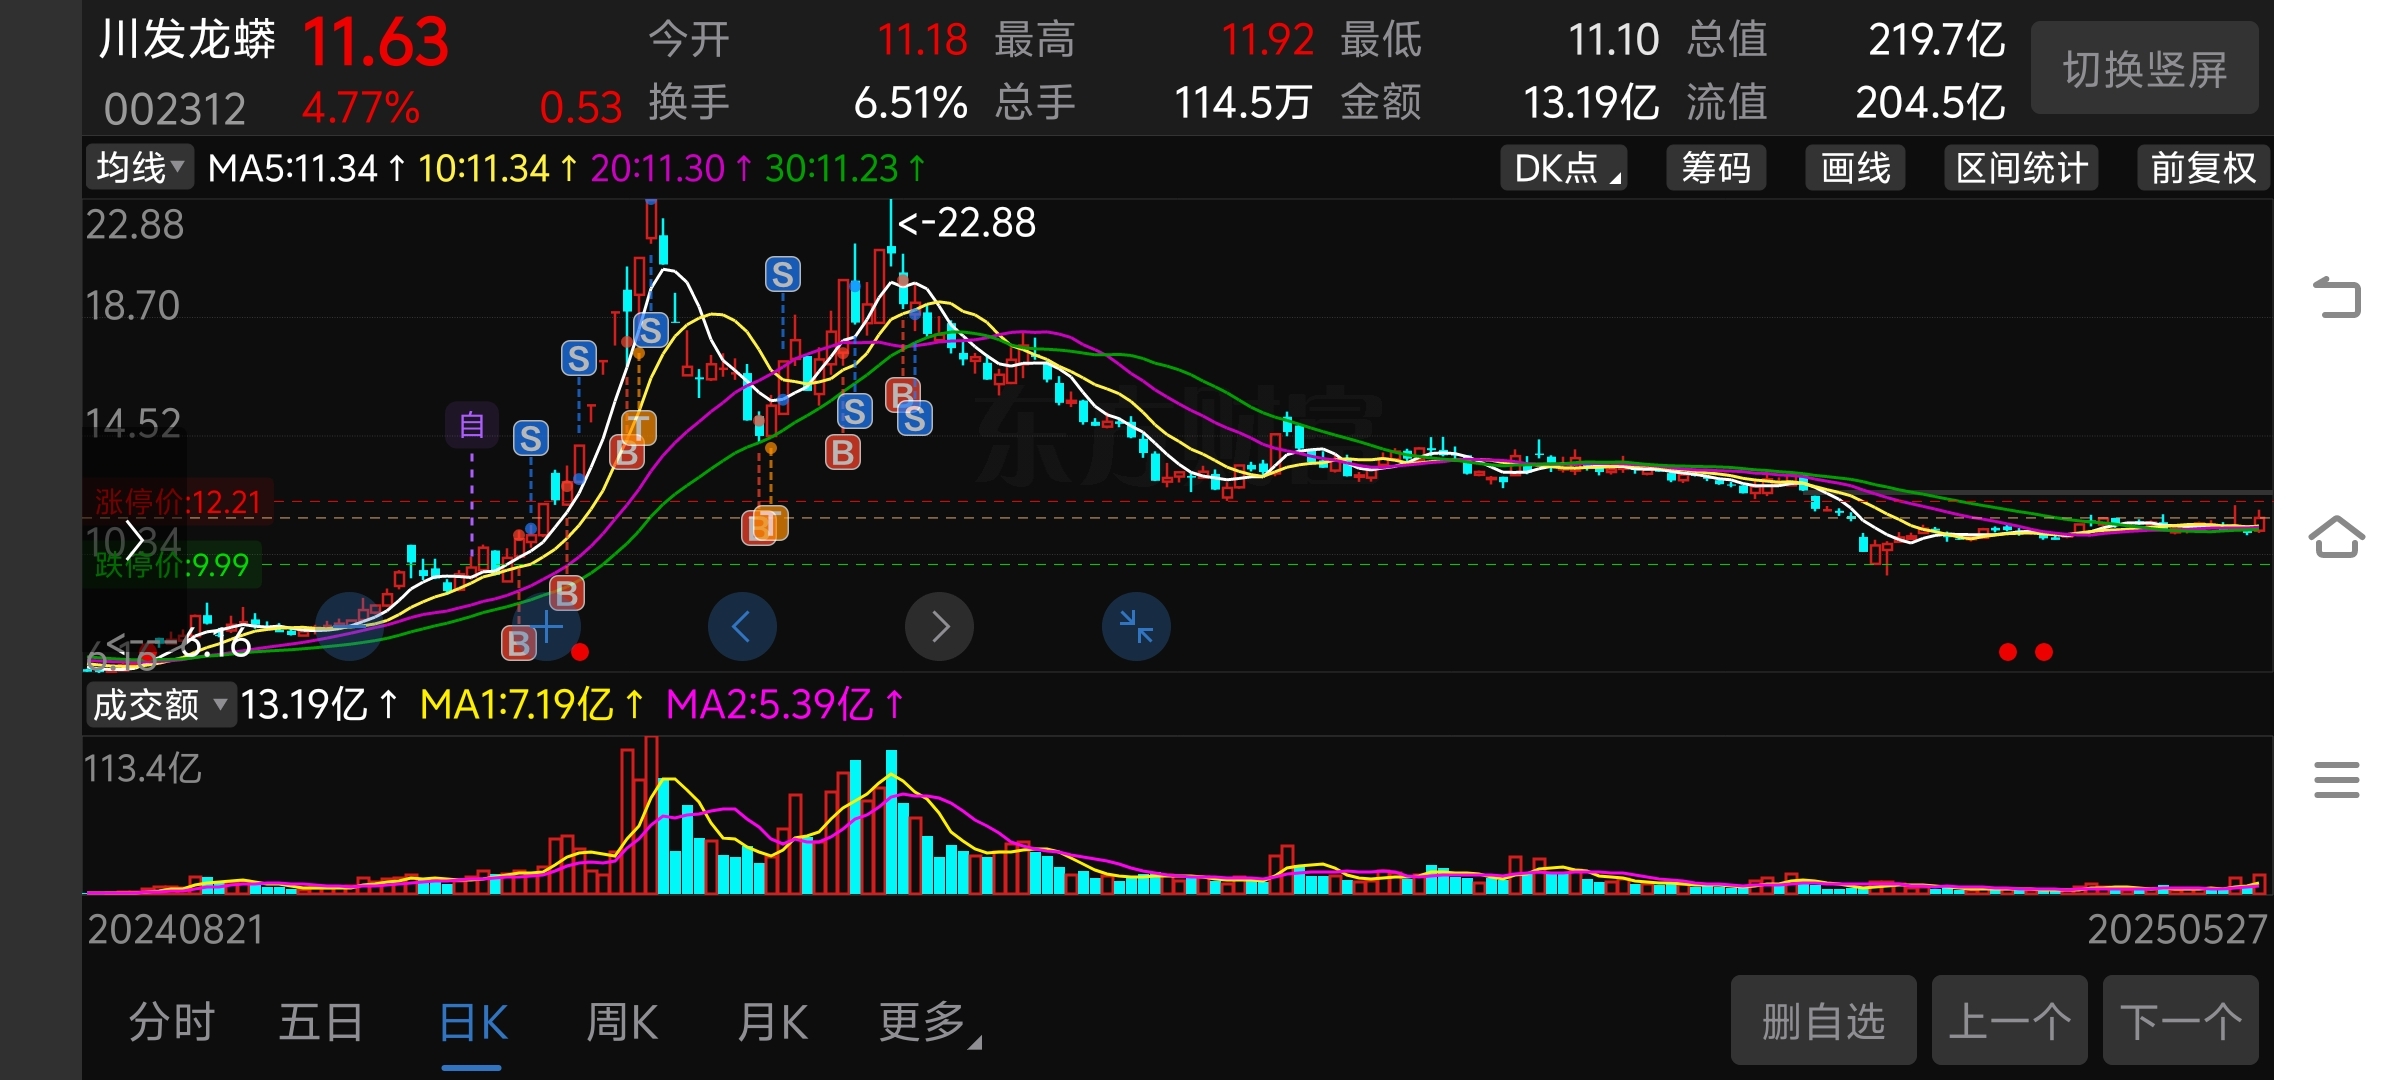
Task: Tap the current price 11.63
Action: [375, 42]
